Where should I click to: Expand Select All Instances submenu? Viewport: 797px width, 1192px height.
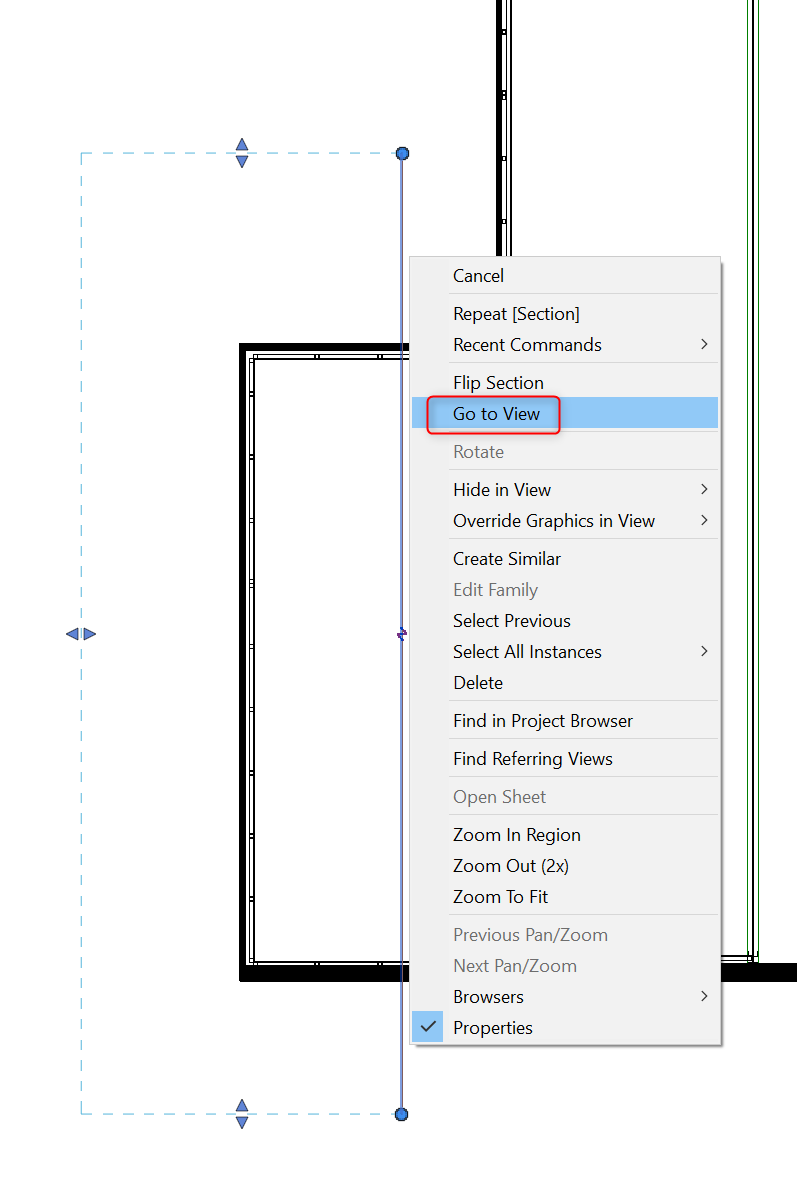click(564, 652)
